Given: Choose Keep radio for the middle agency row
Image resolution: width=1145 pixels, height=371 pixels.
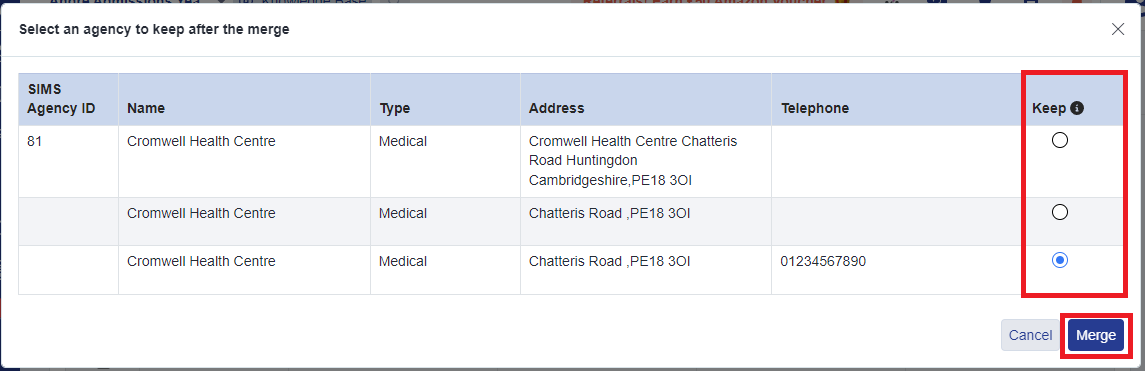Looking at the screenshot, I should (x=1060, y=213).
